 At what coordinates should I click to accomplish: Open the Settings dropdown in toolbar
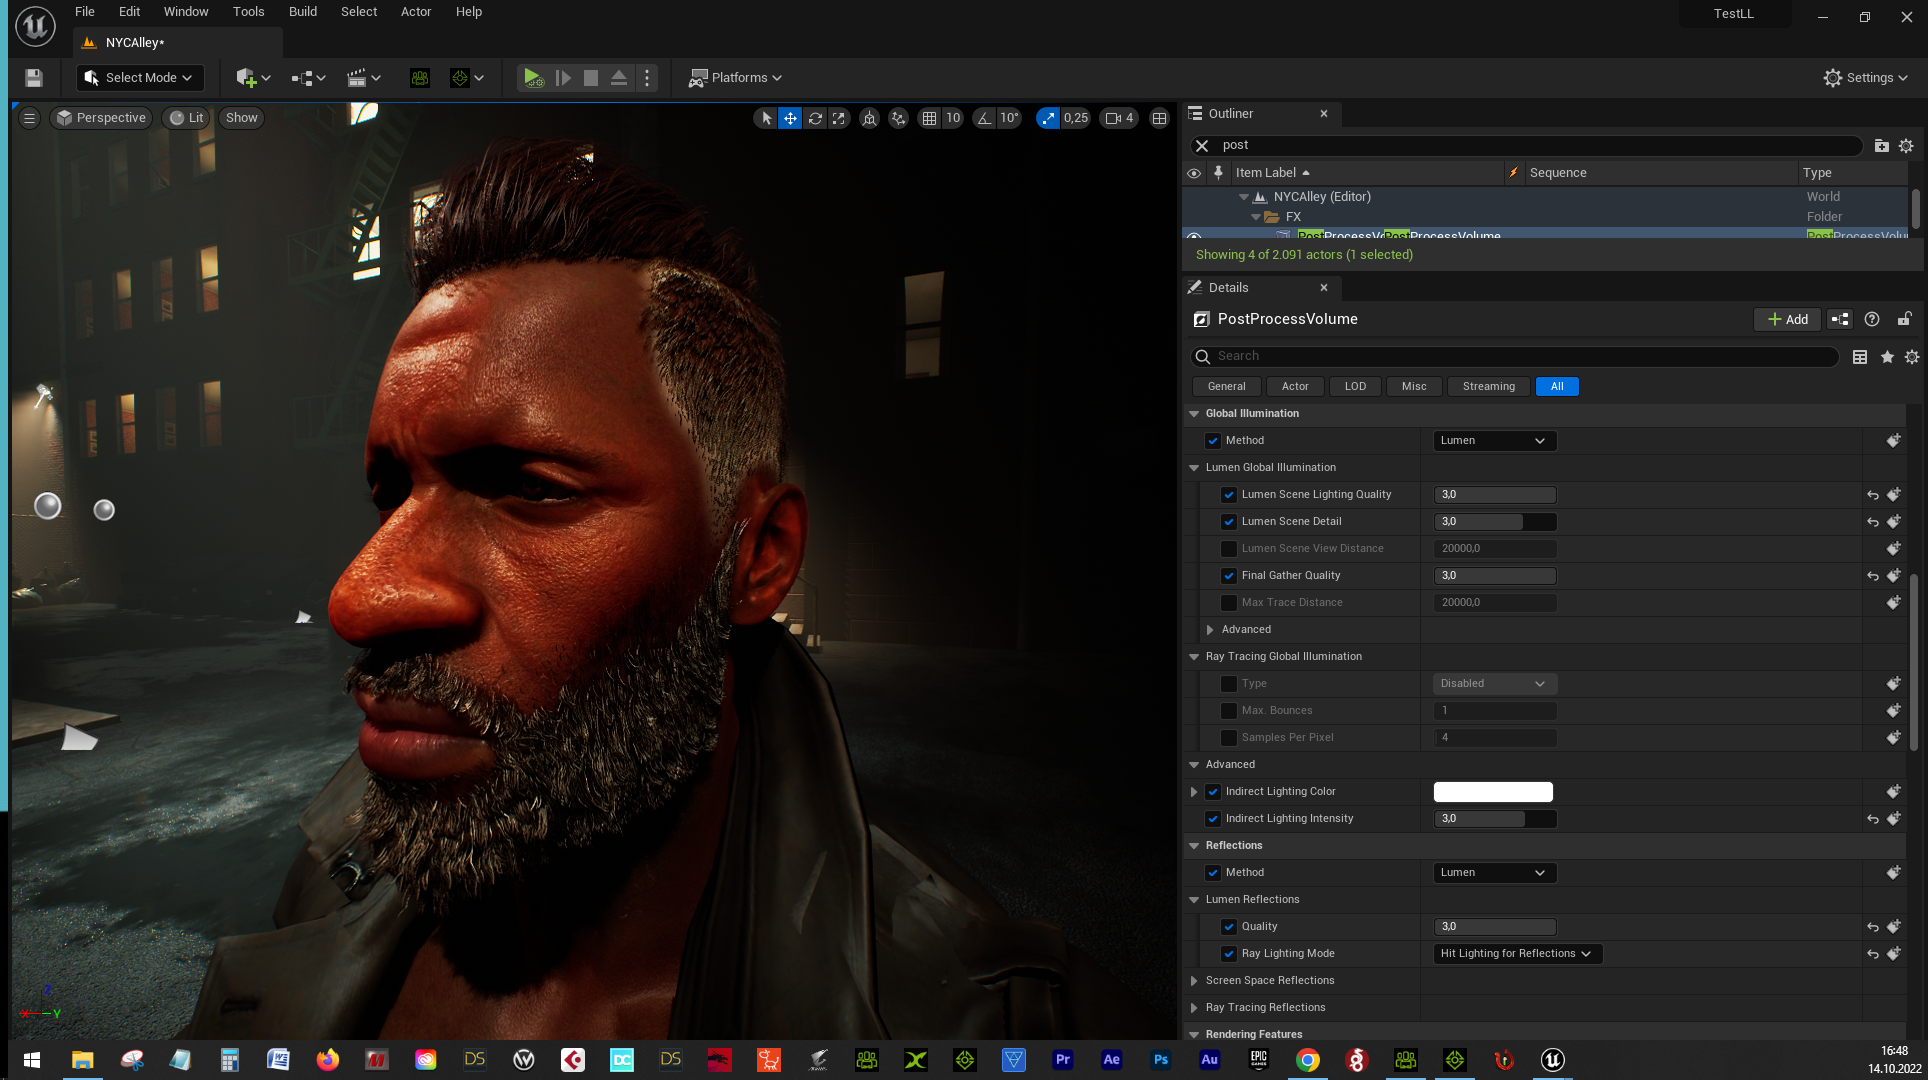[x=1865, y=78]
